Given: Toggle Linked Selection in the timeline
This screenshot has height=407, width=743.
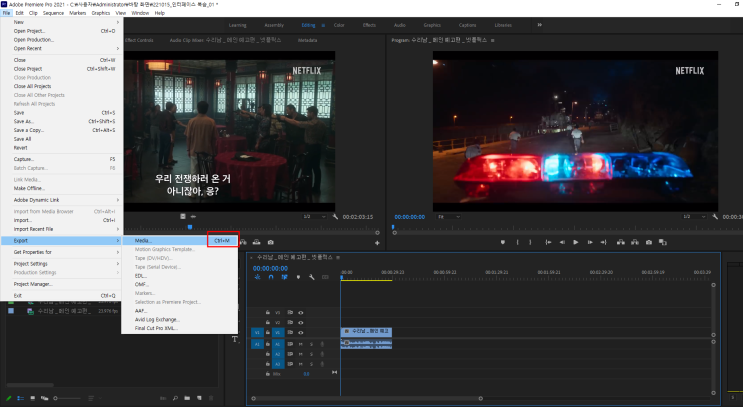Looking at the screenshot, I should (284, 277).
